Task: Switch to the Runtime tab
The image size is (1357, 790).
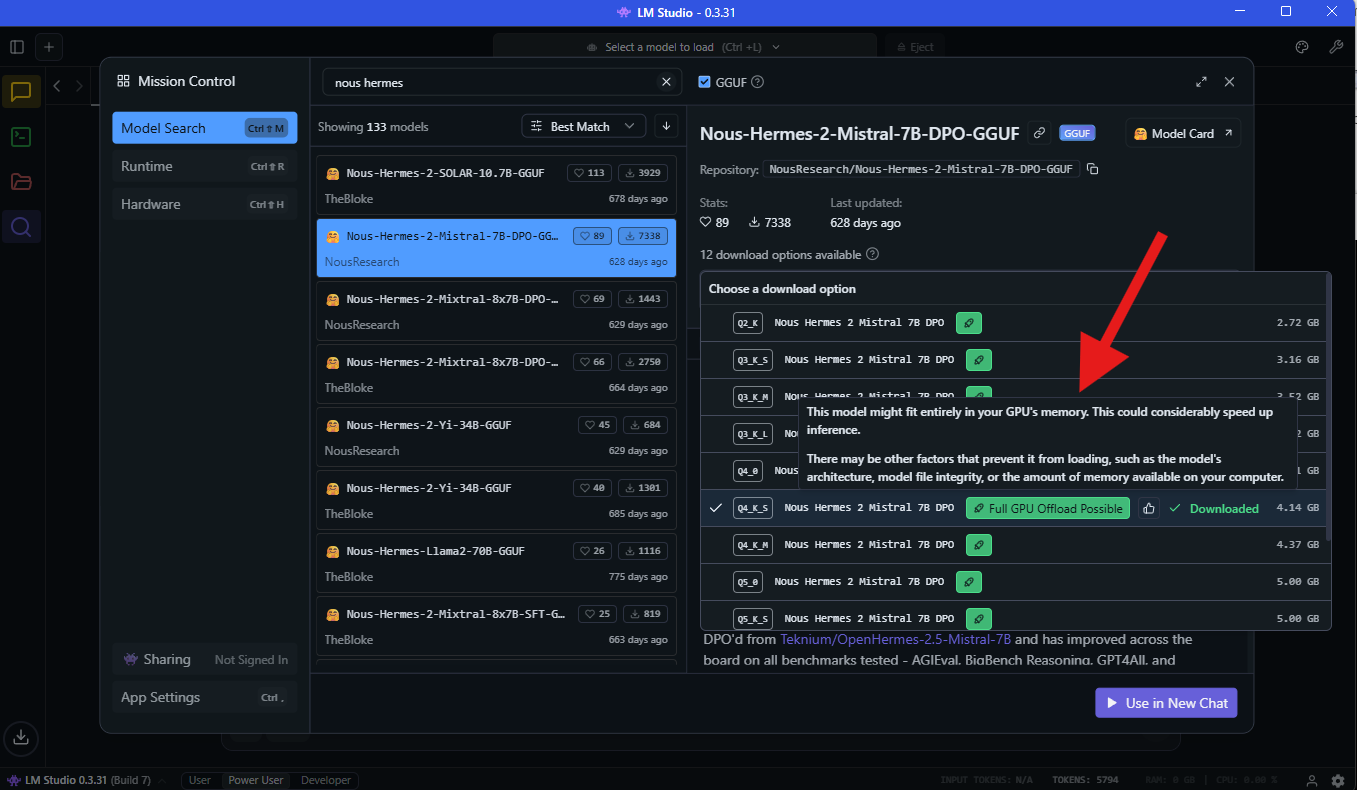Action: (204, 166)
